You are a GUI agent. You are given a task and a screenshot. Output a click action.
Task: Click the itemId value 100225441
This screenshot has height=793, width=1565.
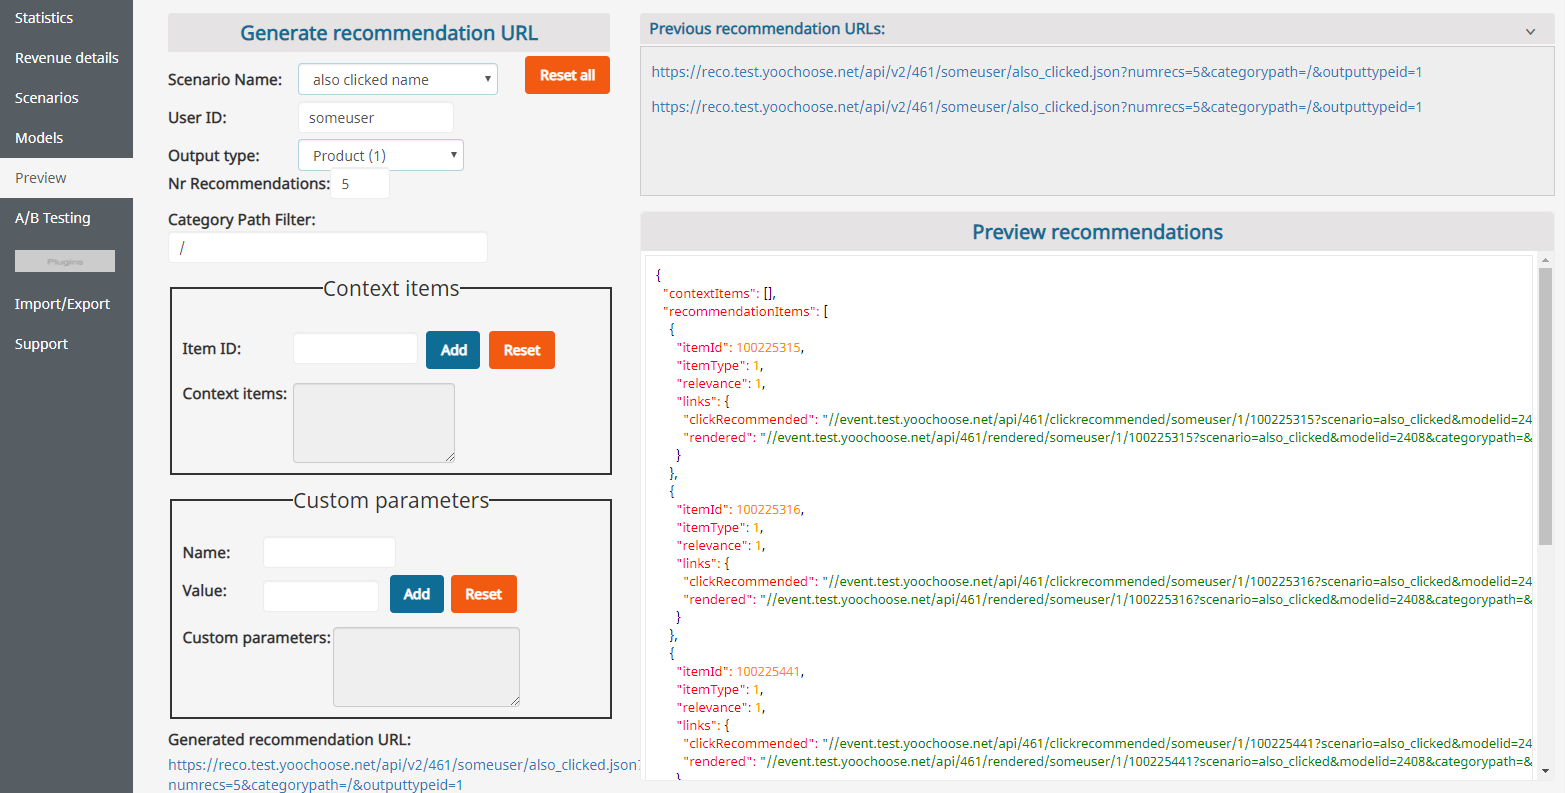(x=768, y=672)
